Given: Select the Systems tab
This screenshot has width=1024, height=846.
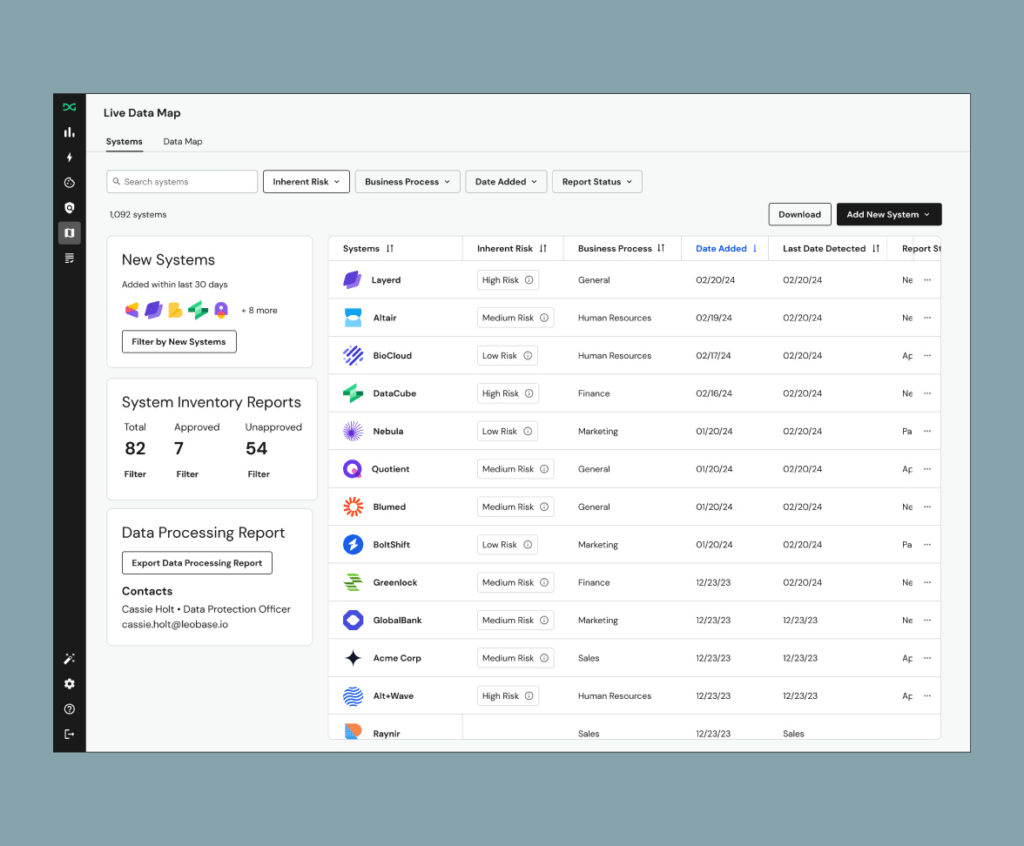Looking at the screenshot, I should (124, 142).
